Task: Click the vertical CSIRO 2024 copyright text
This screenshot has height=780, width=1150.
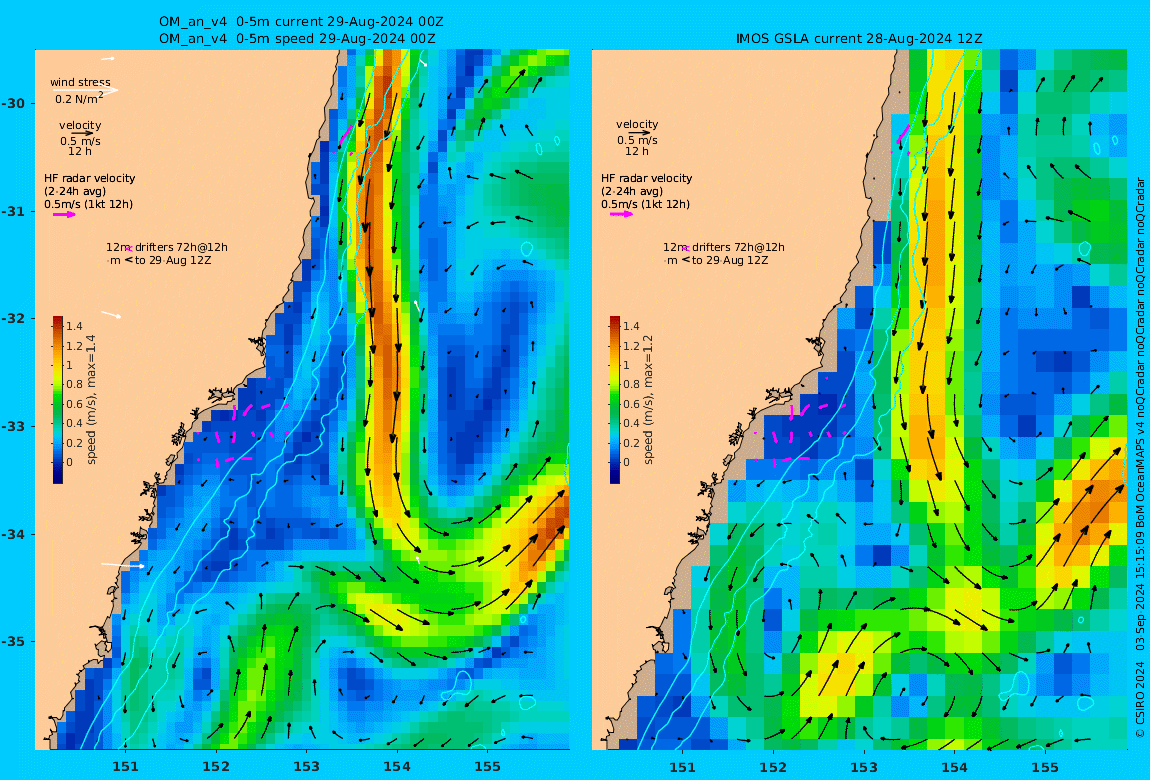Action: click(x=1140, y=458)
